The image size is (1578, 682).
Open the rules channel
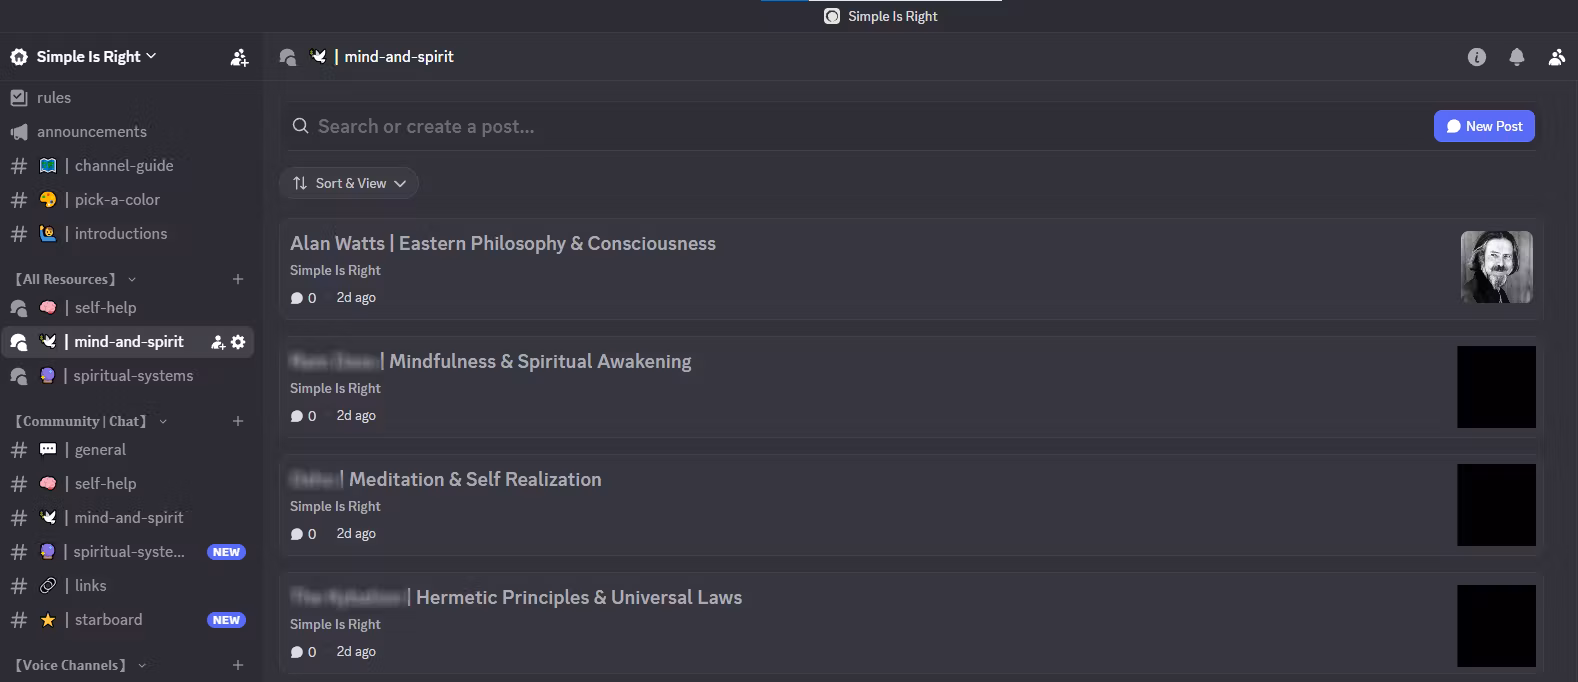54,98
